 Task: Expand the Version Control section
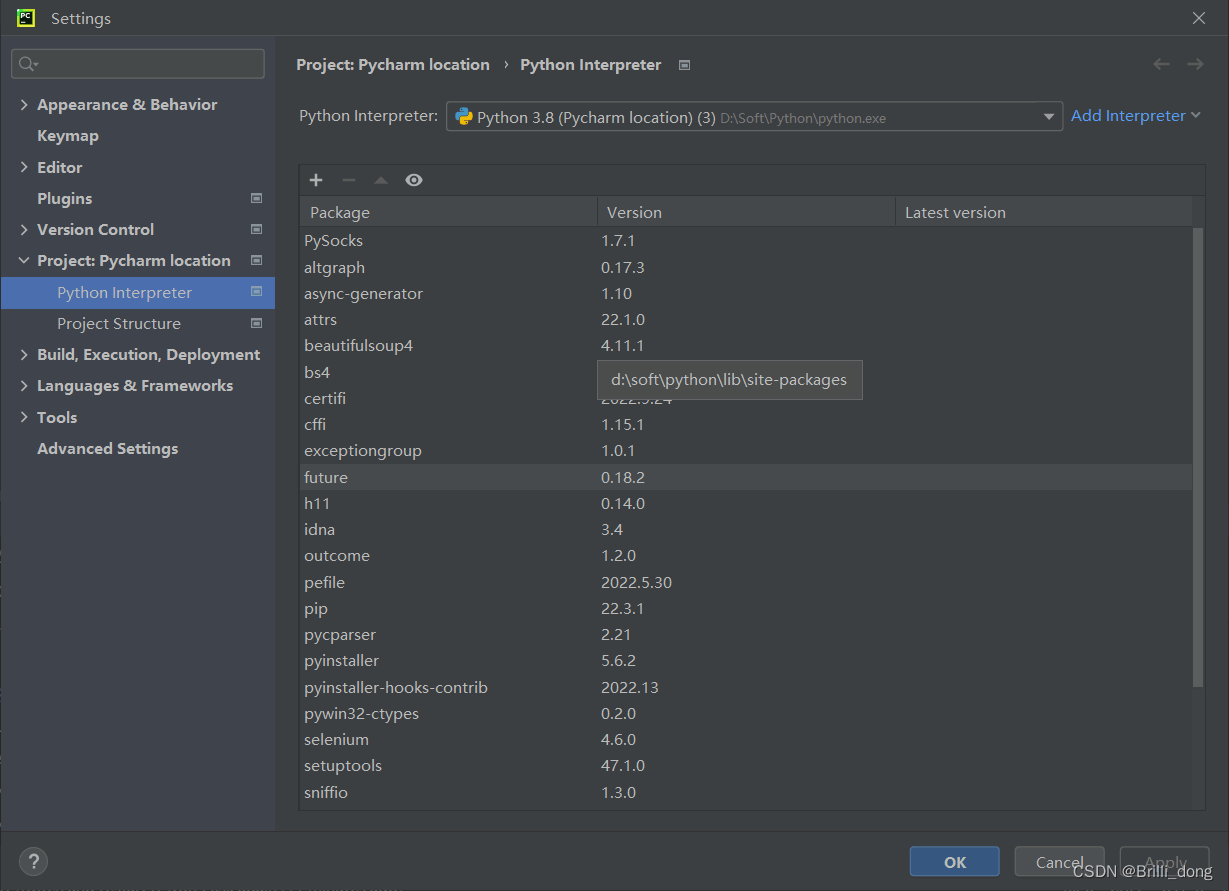click(24, 229)
